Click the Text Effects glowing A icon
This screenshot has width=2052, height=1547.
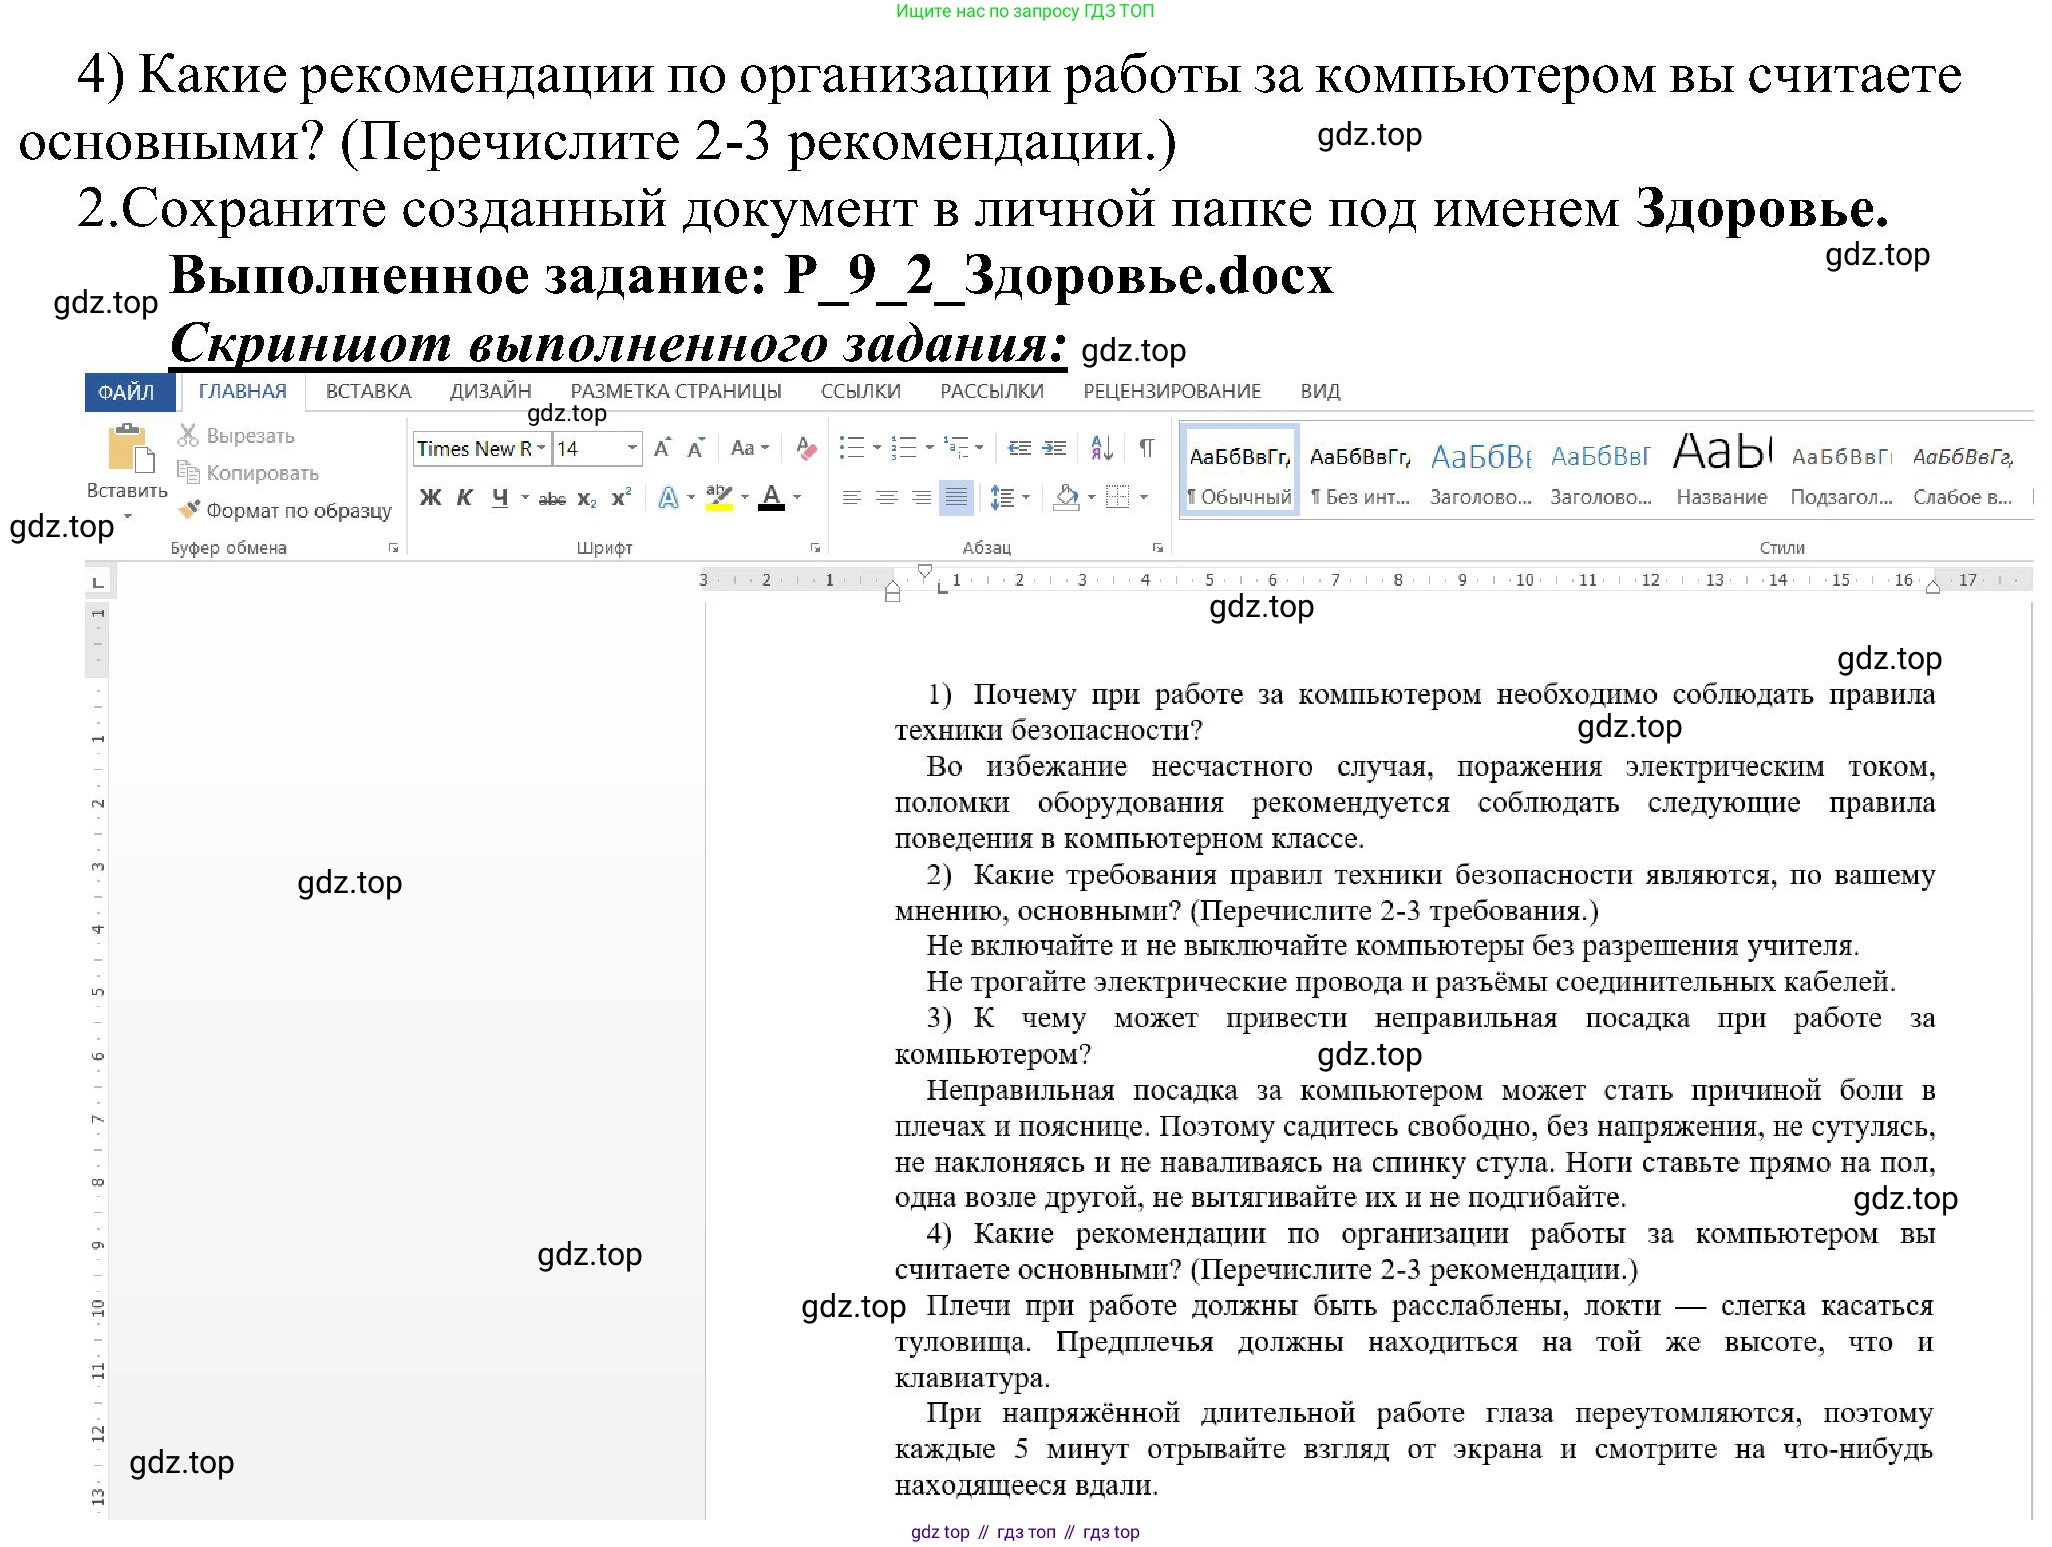click(668, 497)
